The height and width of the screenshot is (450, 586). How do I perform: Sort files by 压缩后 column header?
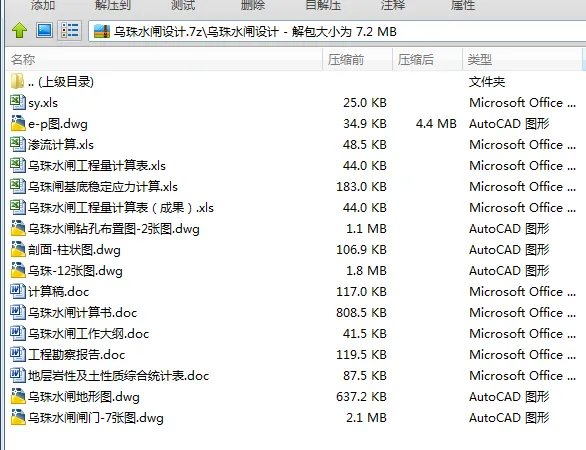[428, 59]
